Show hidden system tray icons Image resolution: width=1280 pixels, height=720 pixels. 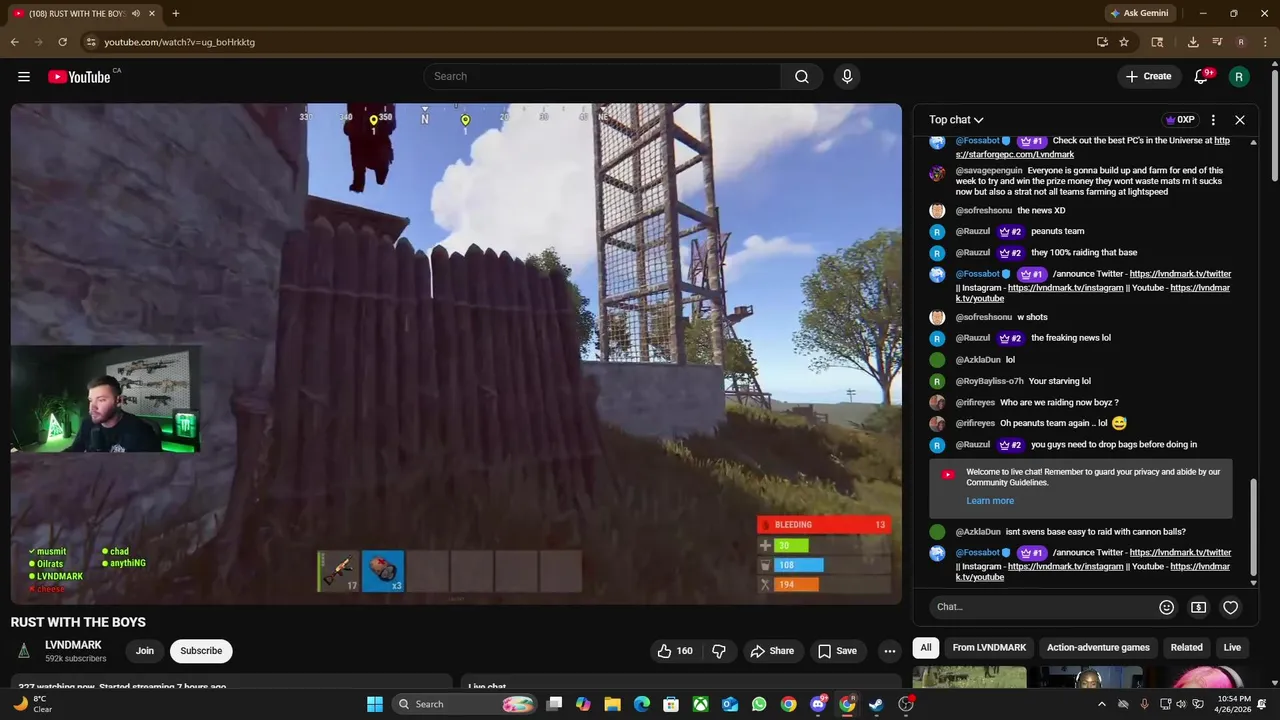click(1102, 704)
